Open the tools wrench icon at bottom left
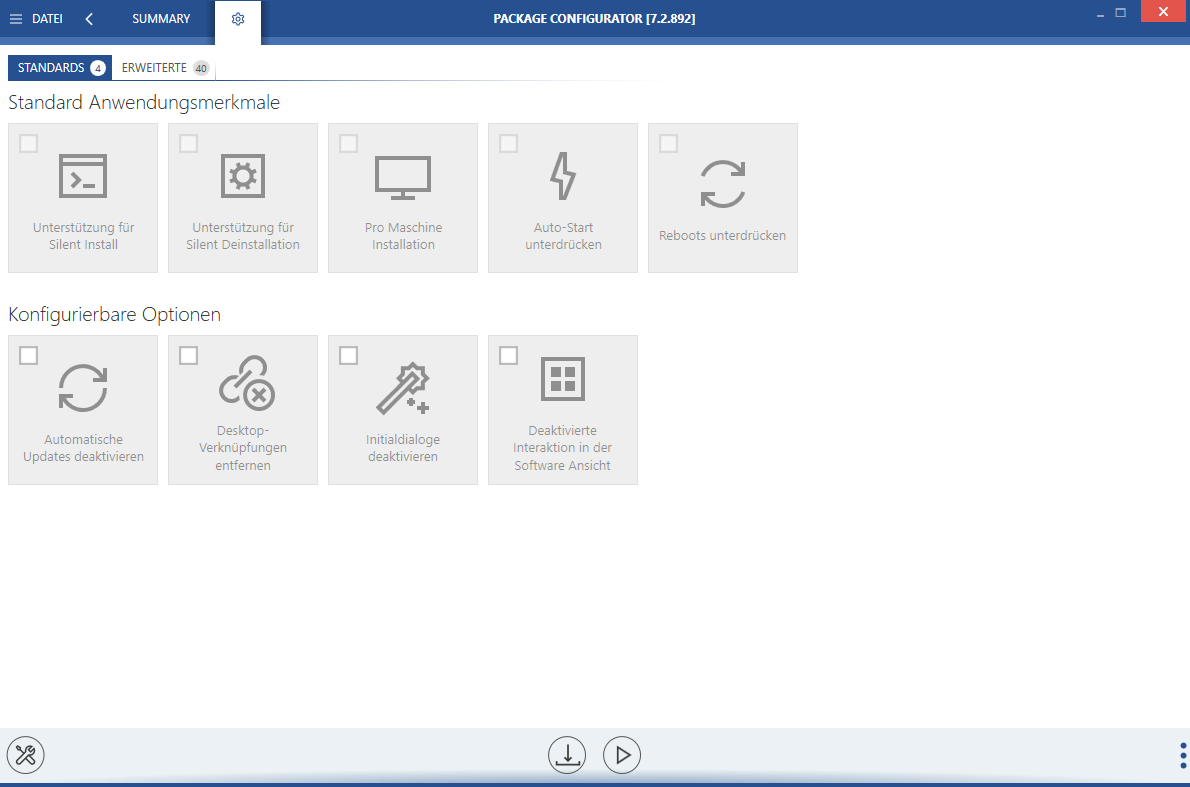1190x787 pixels. click(x=26, y=755)
